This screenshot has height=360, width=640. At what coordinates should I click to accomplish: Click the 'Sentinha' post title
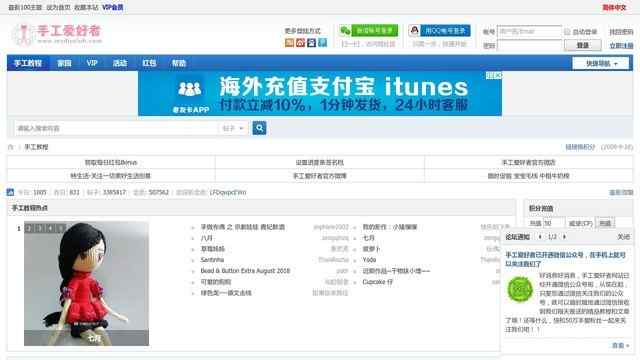[212, 260]
